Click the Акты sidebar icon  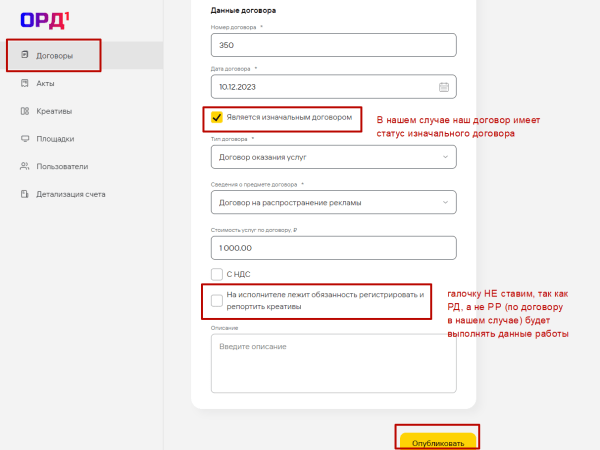(24, 84)
